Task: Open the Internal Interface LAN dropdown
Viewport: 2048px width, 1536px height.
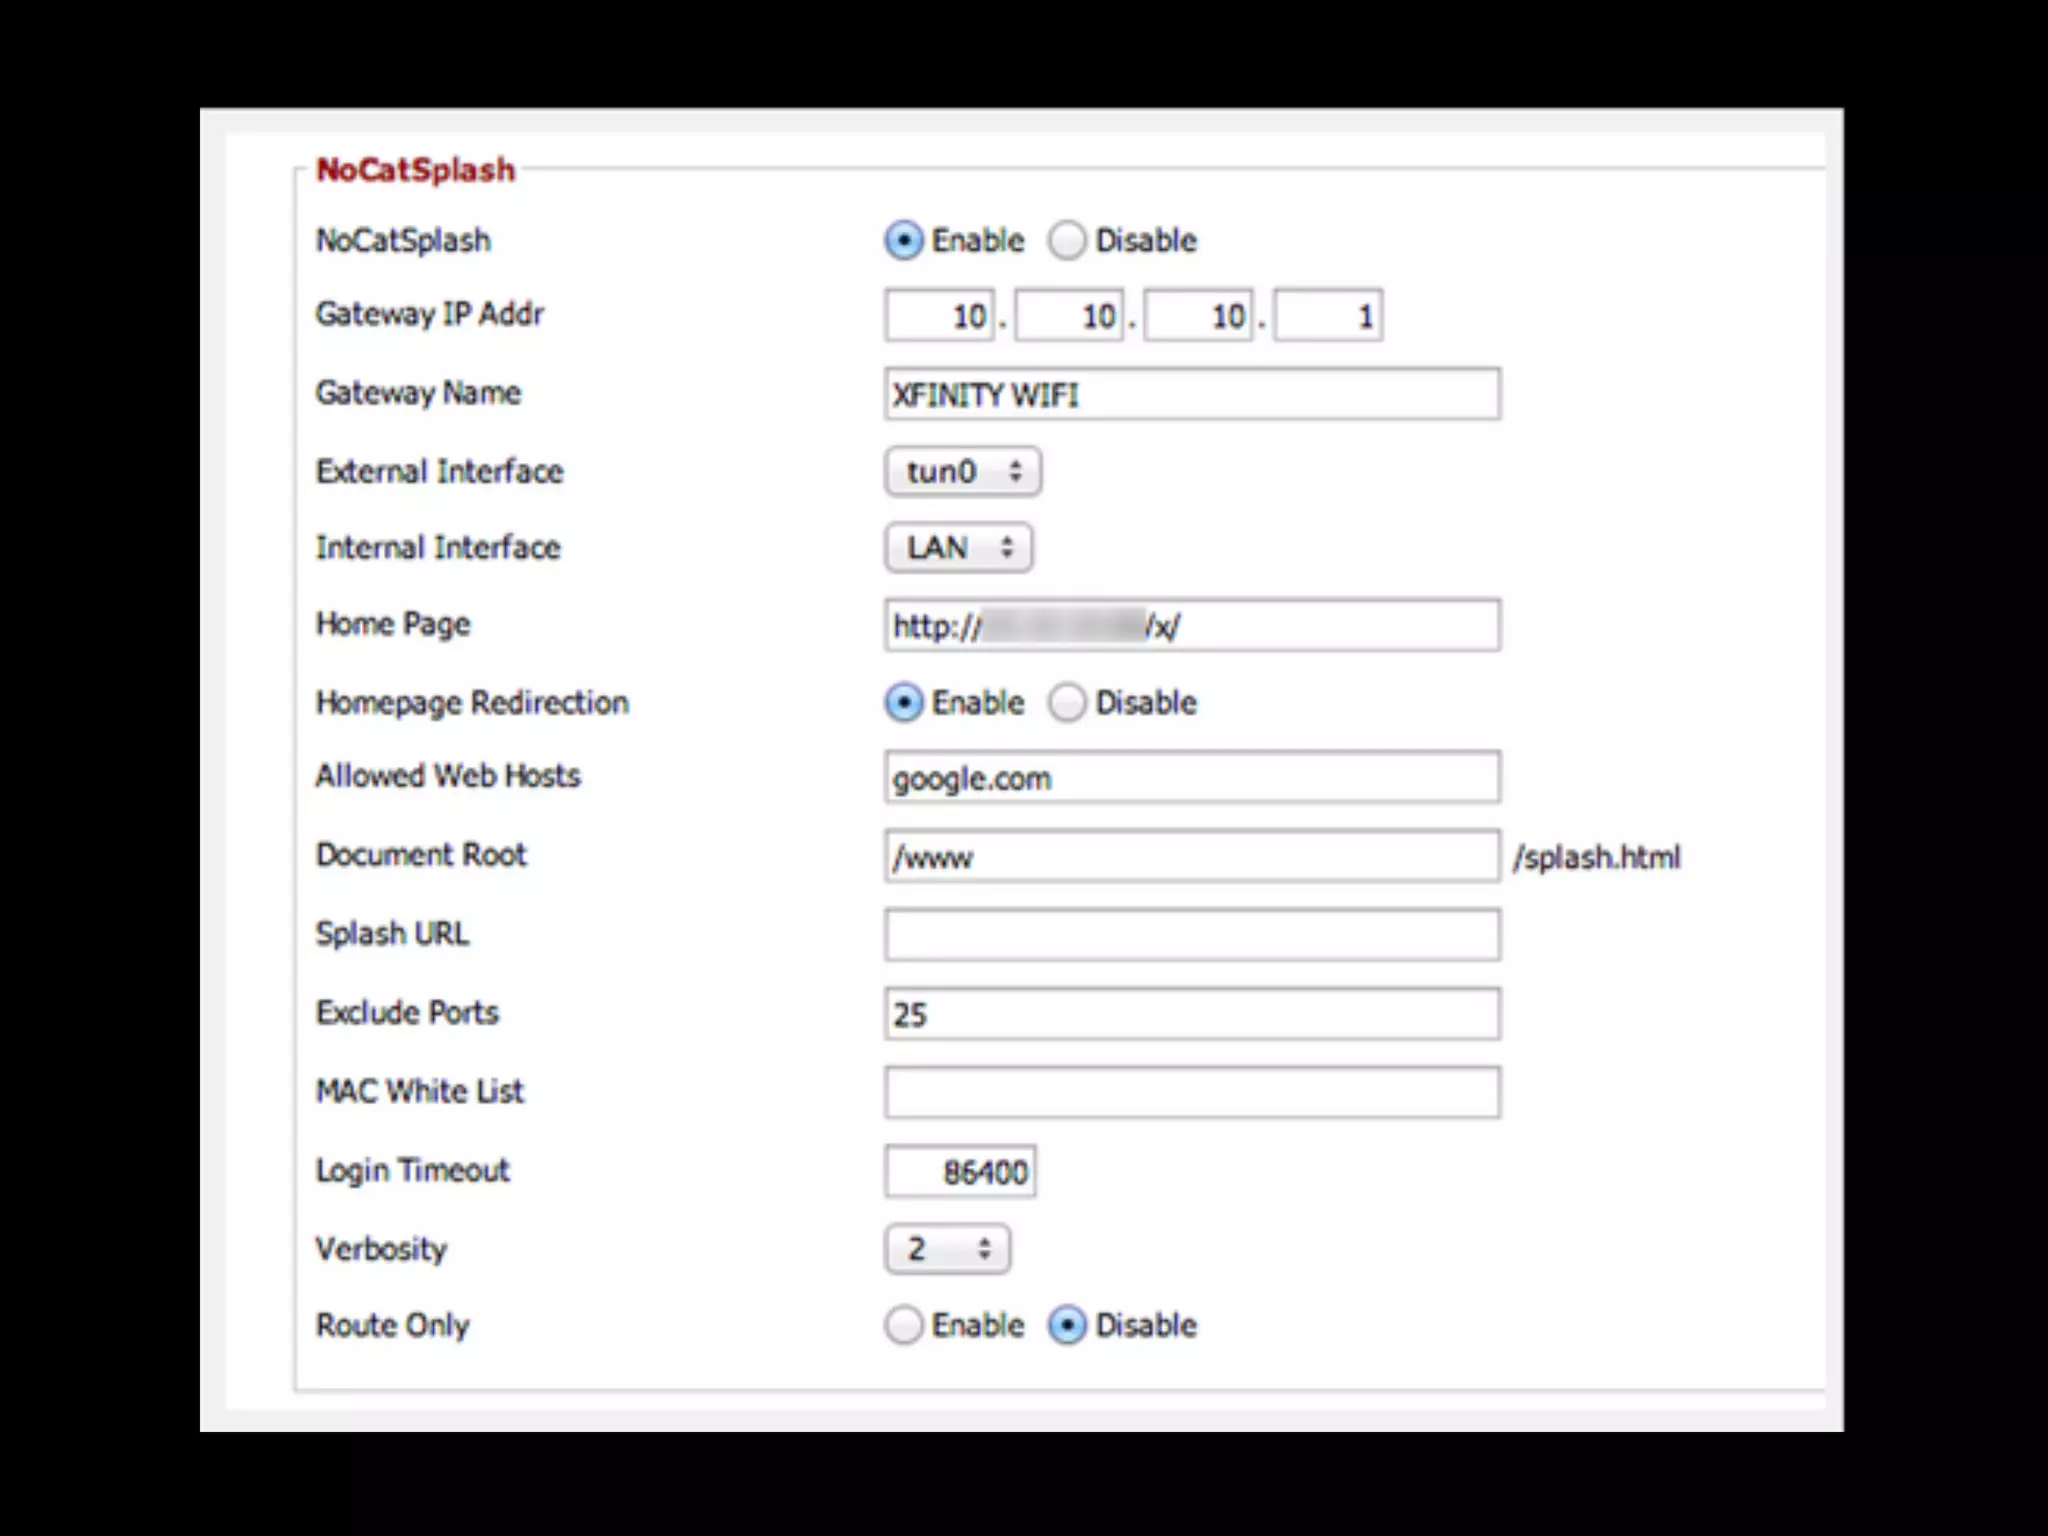Action: [x=958, y=548]
